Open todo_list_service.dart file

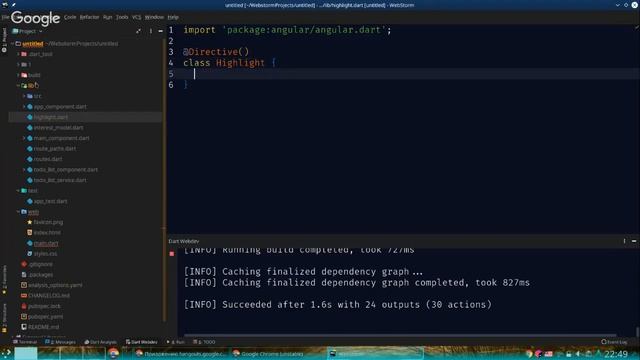click(x=60, y=180)
